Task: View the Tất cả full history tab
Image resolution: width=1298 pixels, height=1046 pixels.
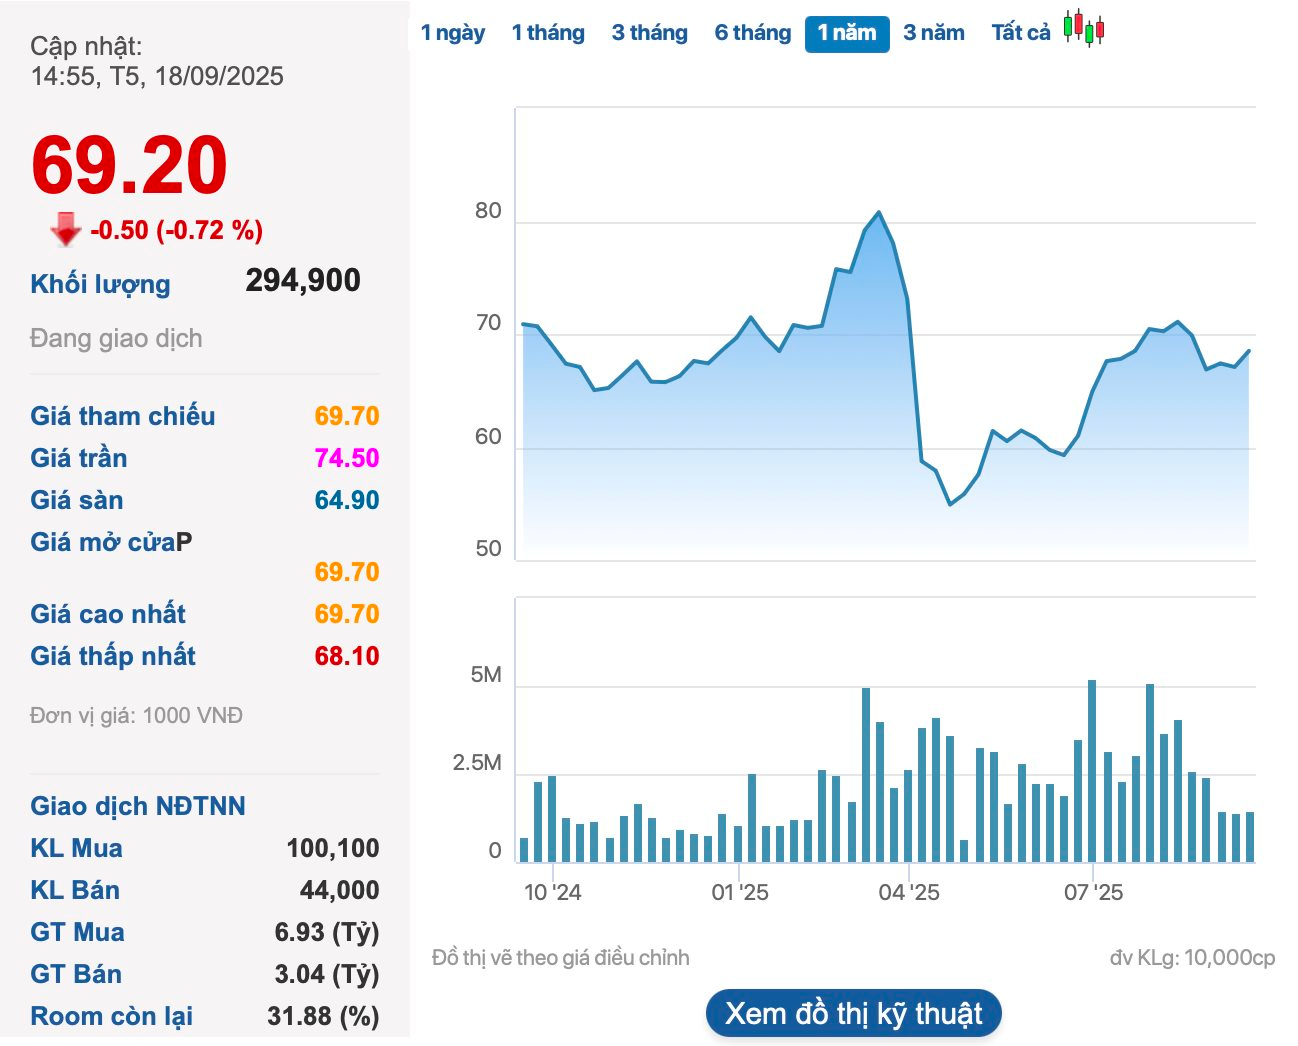Action: point(1020,33)
